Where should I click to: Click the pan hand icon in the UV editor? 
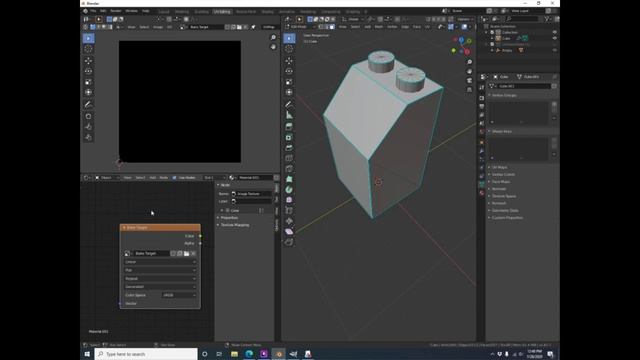pyautogui.click(x=273, y=47)
